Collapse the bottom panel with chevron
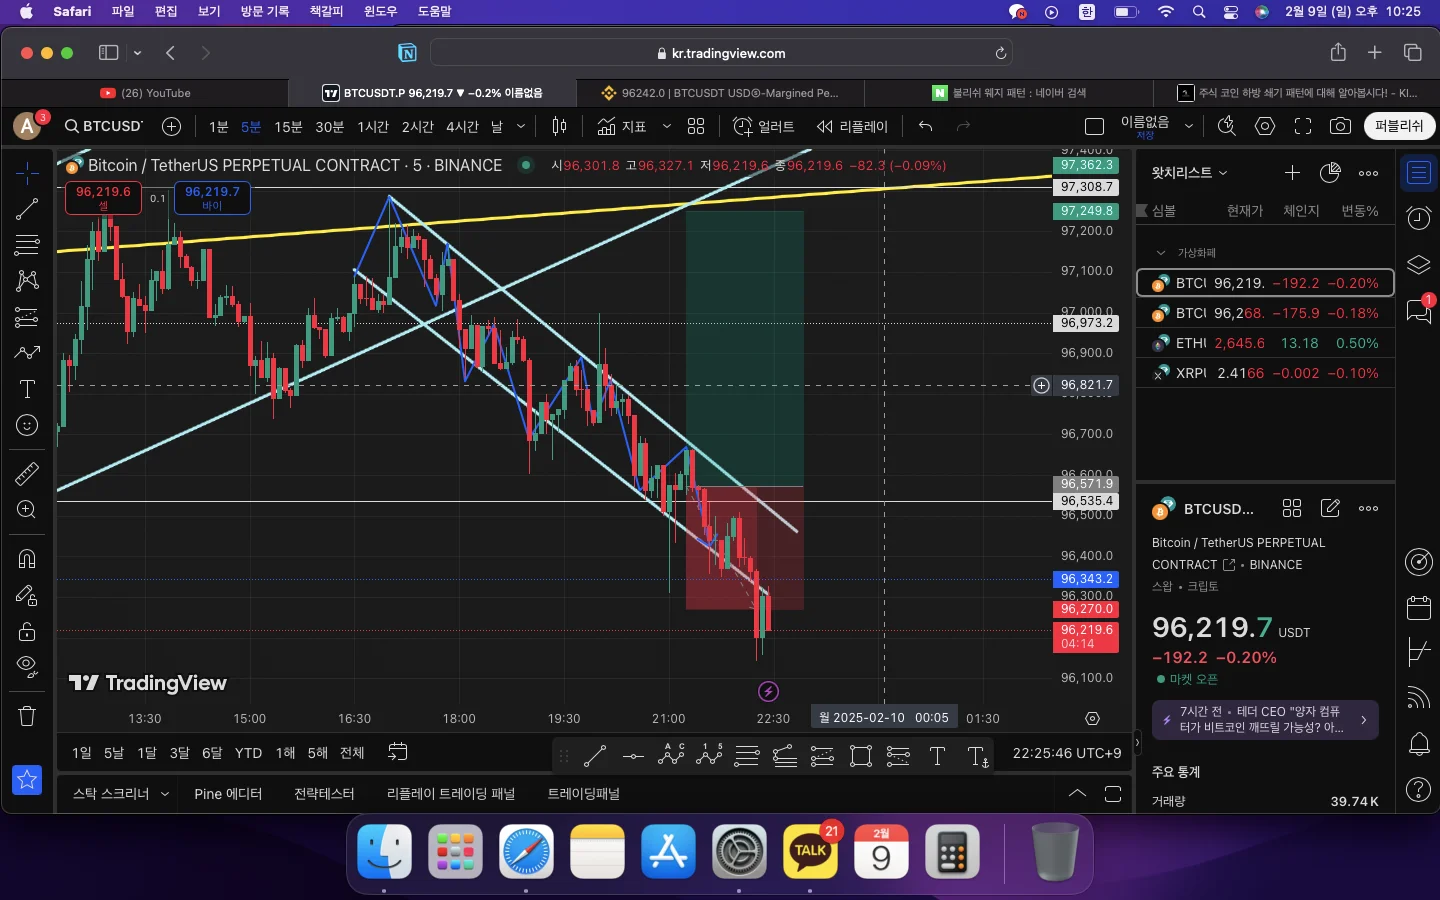 [1077, 794]
